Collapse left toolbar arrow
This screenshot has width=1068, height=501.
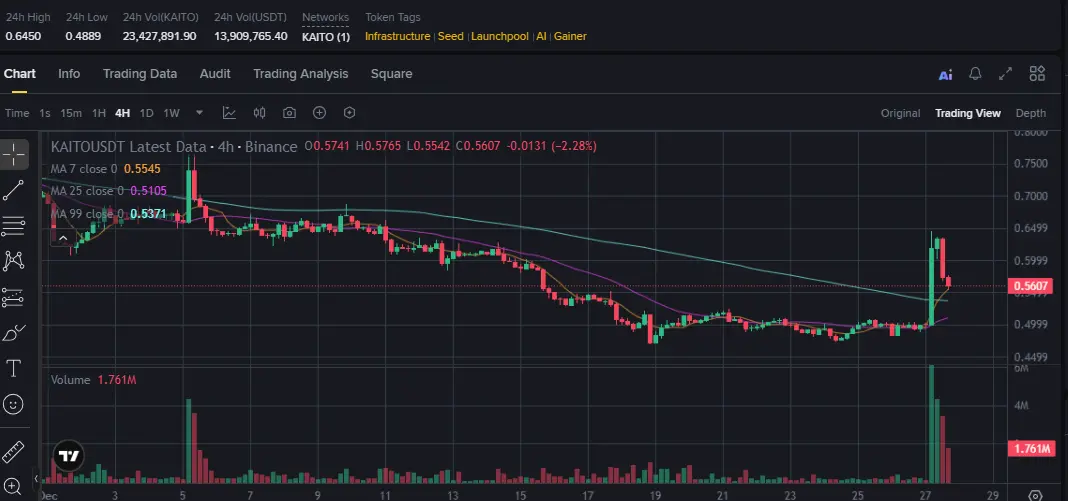35,479
